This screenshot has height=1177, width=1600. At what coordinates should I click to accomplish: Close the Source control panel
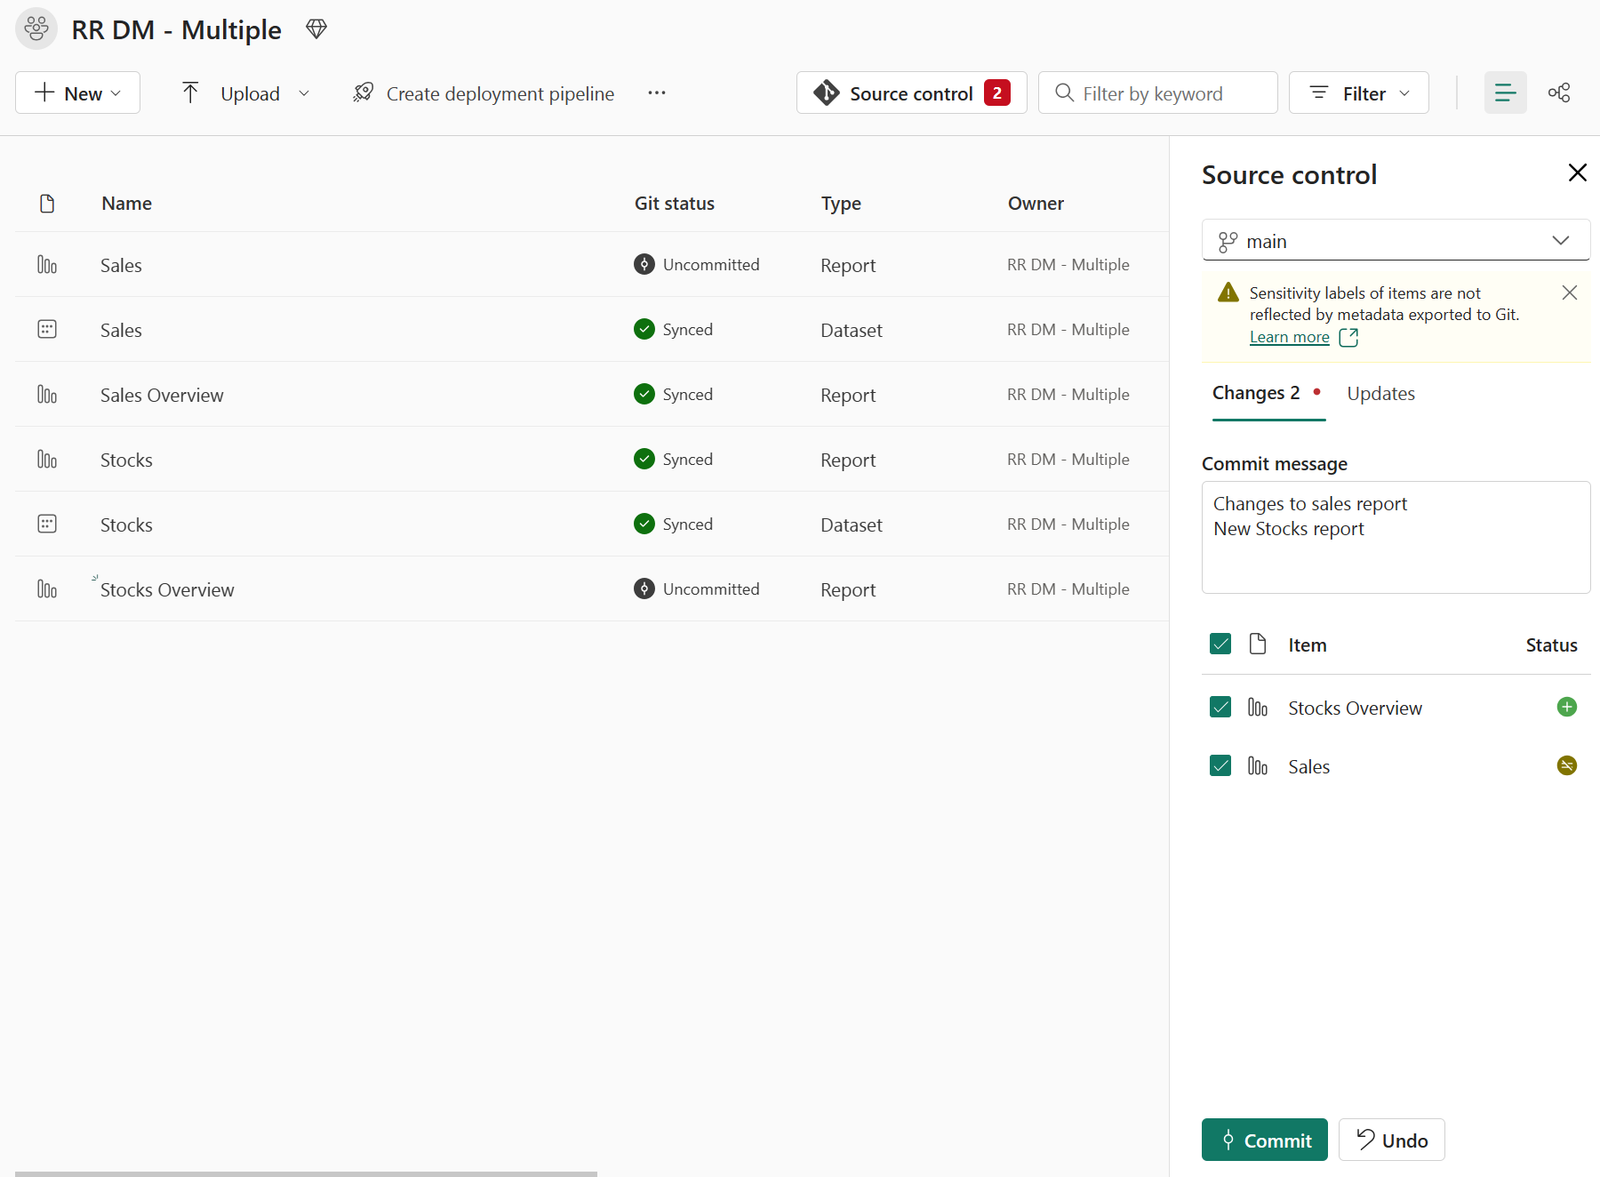click(x=1578, y=173)
